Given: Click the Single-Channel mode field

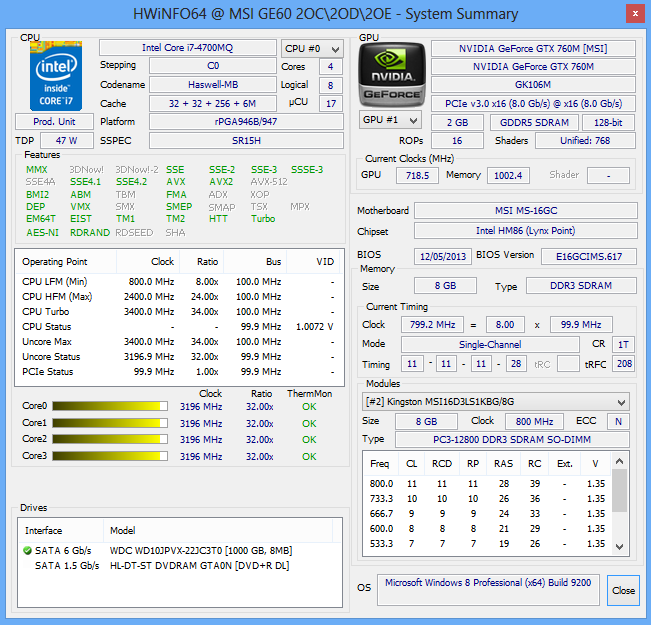Looking at the screenshot, I should [490, 345].
